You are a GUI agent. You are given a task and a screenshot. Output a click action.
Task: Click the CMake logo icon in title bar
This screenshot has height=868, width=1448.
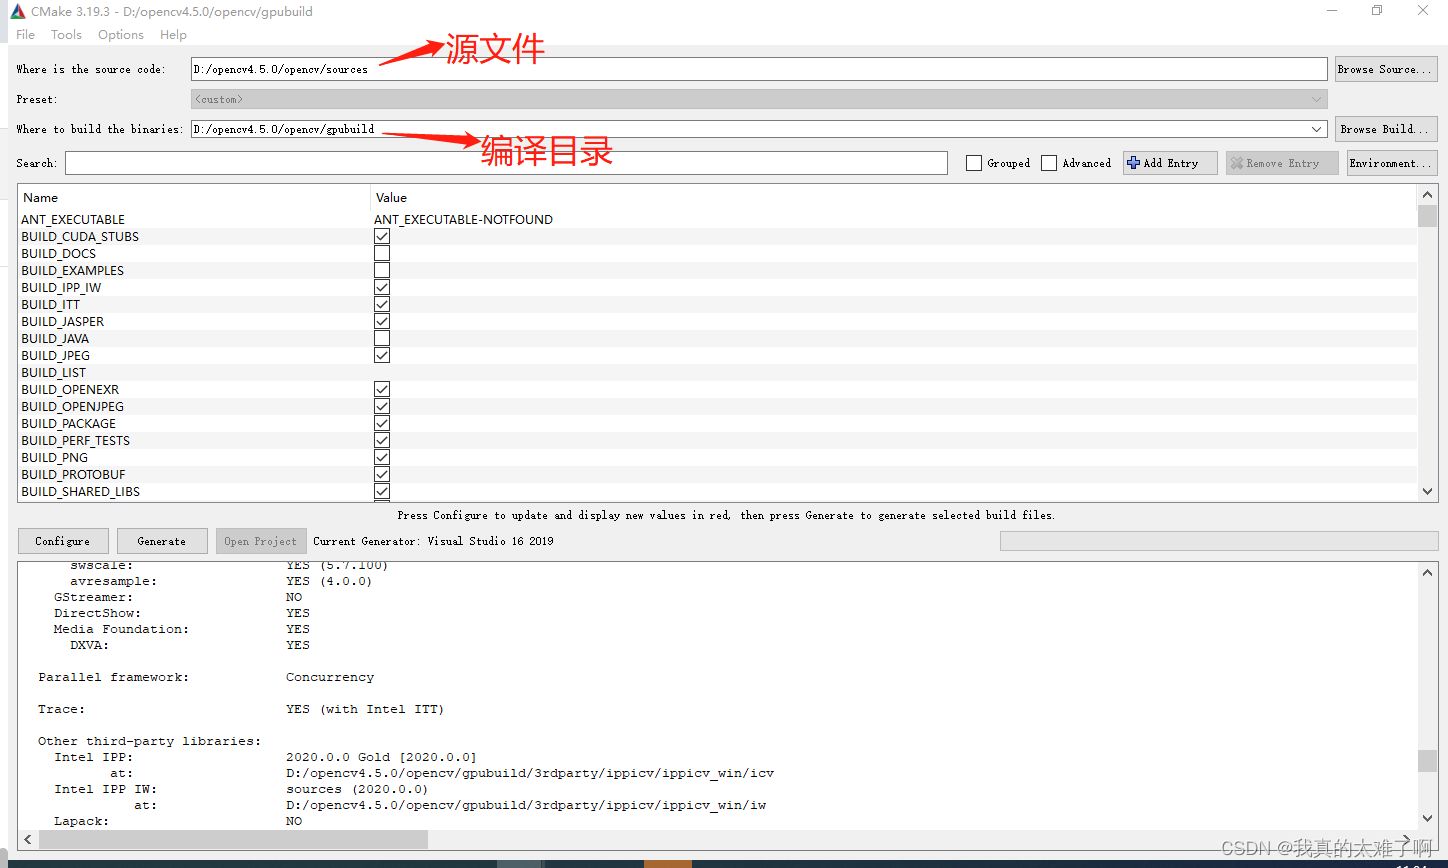coord(18,11)
